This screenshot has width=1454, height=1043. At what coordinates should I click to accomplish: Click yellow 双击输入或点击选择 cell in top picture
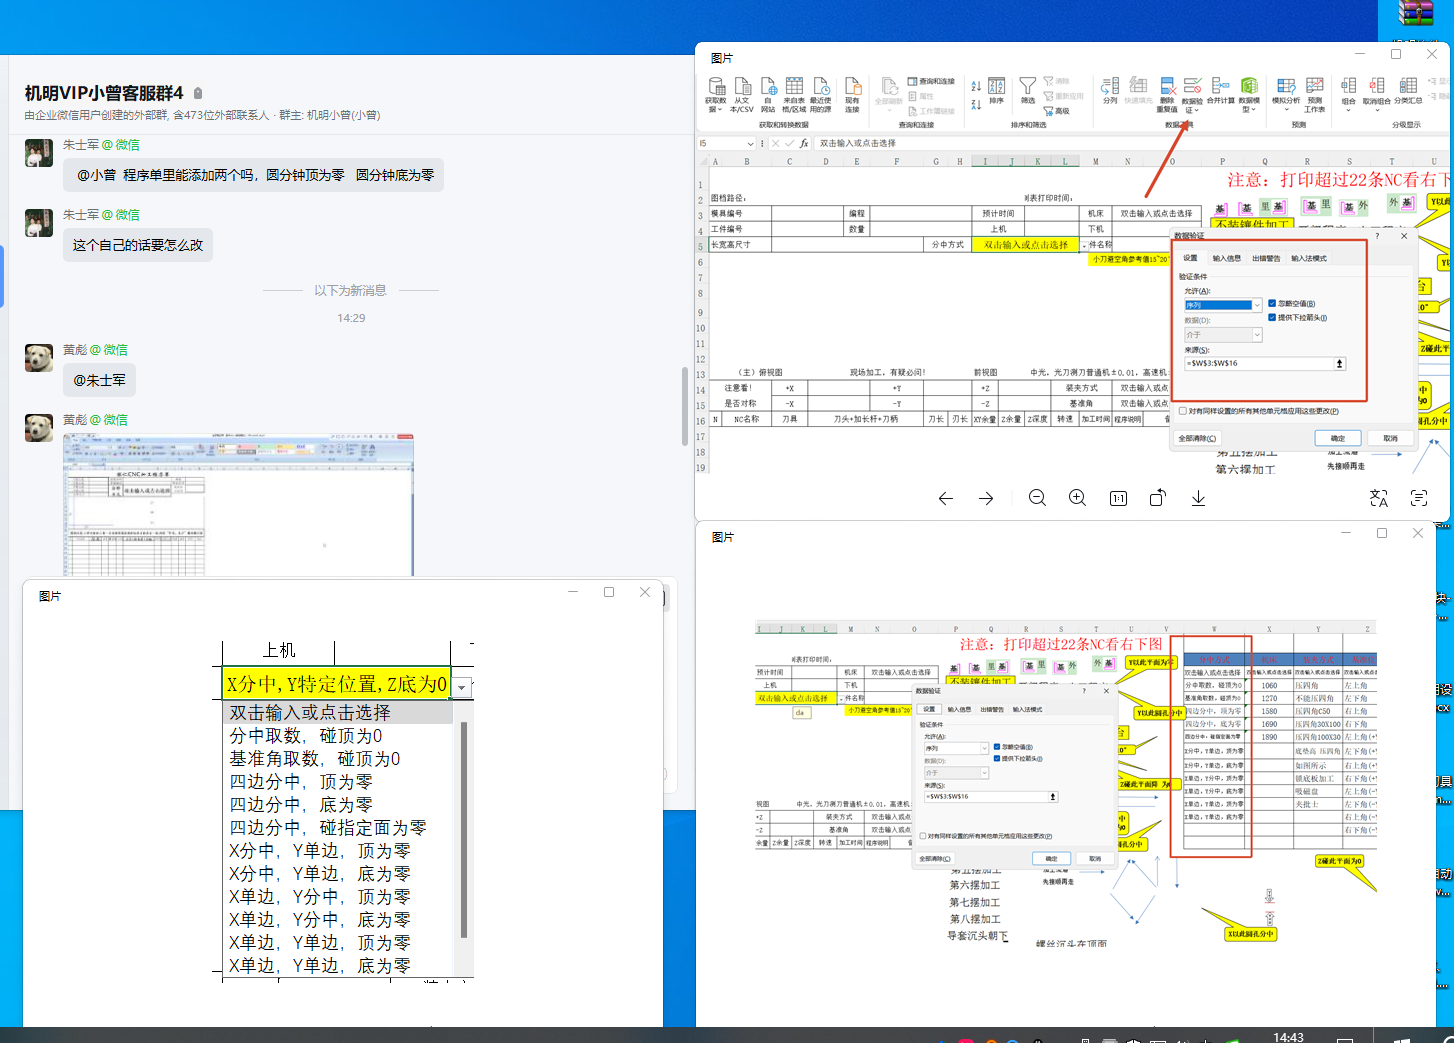[x=1026, y=244]
